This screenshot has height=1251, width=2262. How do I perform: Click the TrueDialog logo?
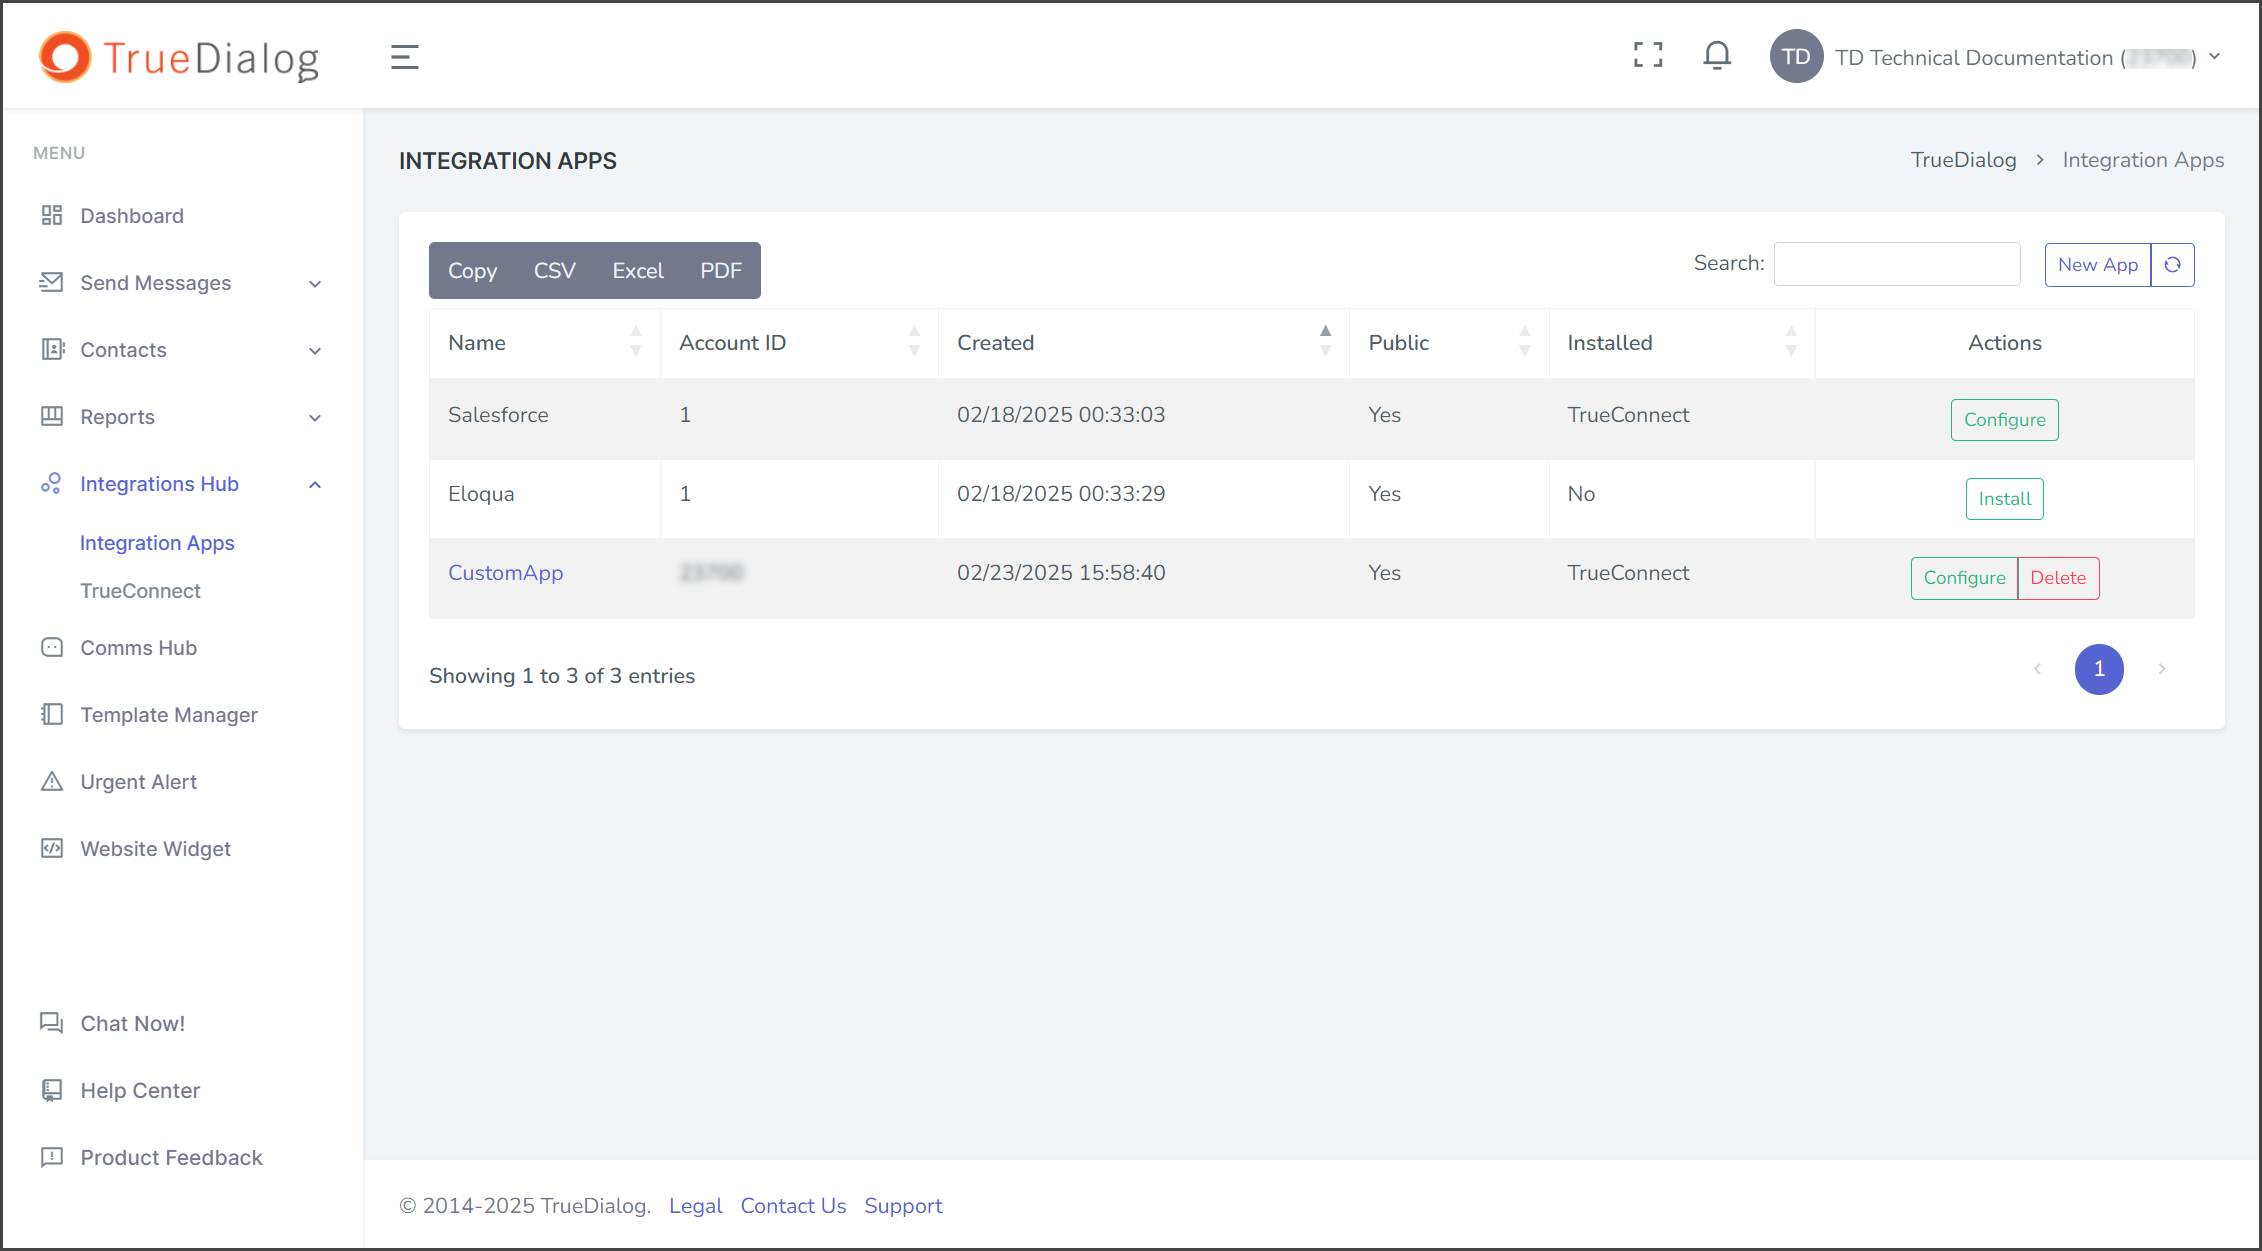click(x=180, y=58)
